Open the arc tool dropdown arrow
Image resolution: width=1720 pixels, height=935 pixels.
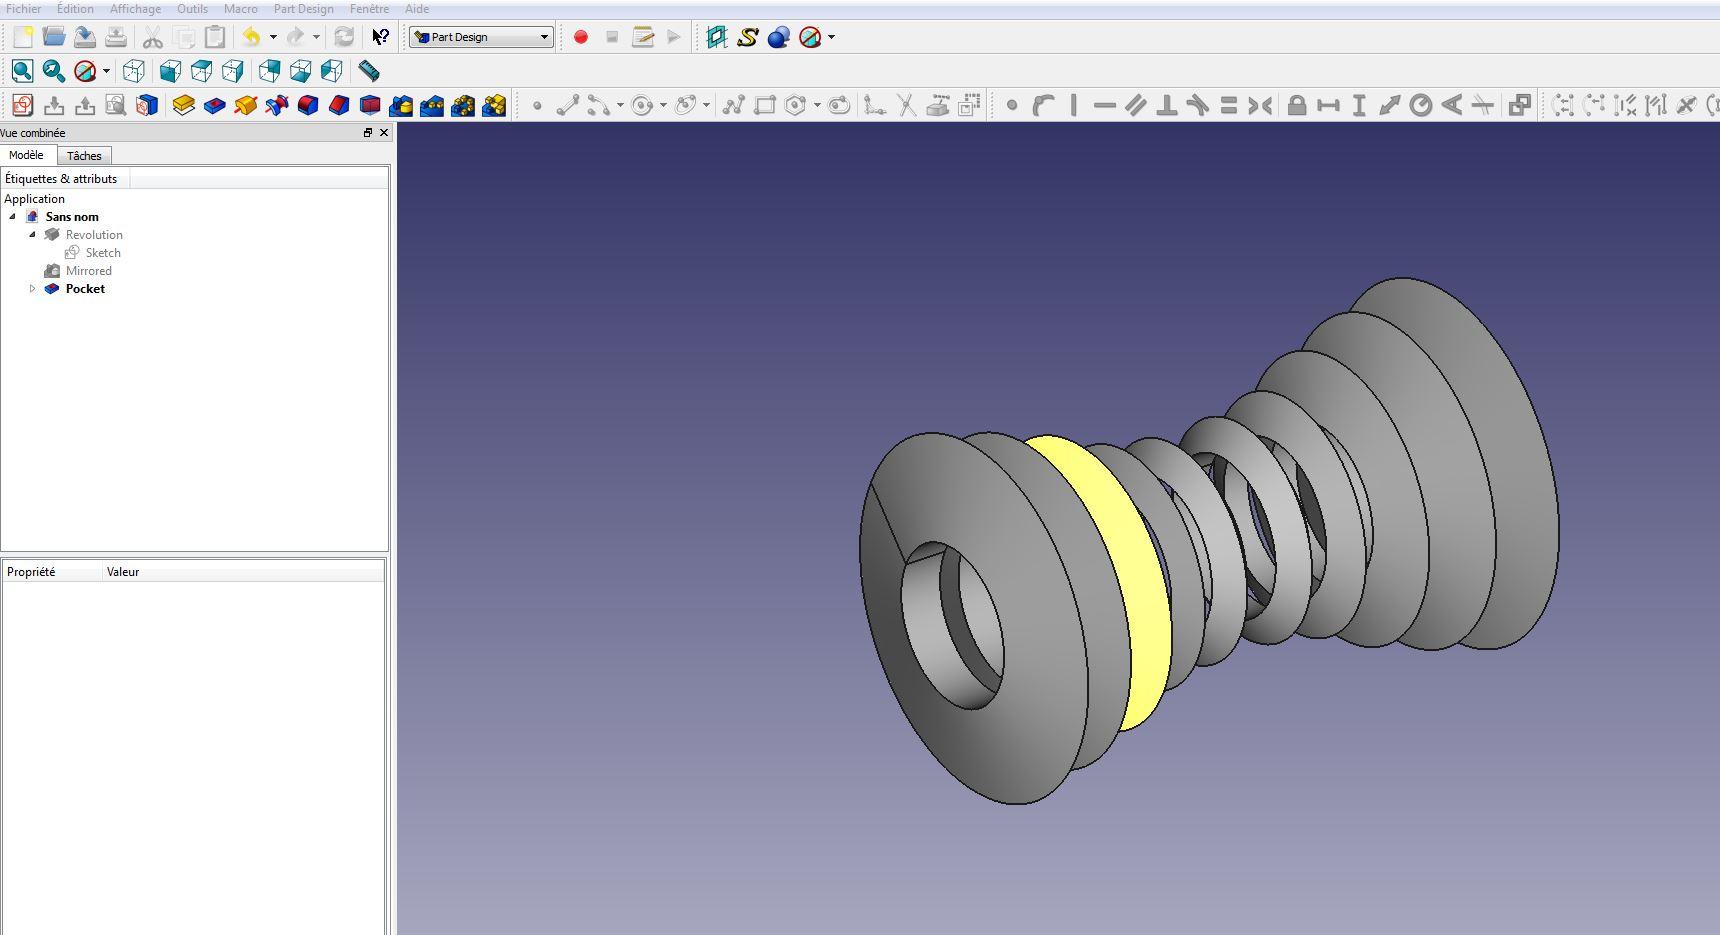(620, 105)
